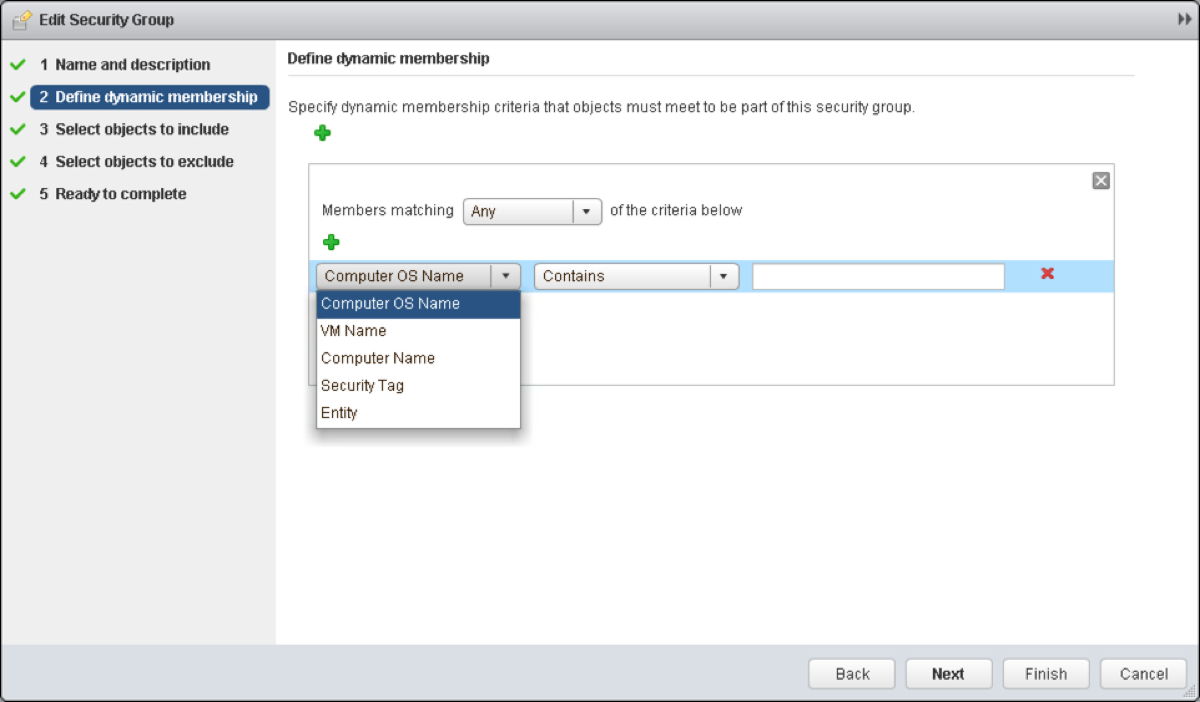Choose Entity from the list
This screenshot has width=1200, height=702.
pos(418,412)
